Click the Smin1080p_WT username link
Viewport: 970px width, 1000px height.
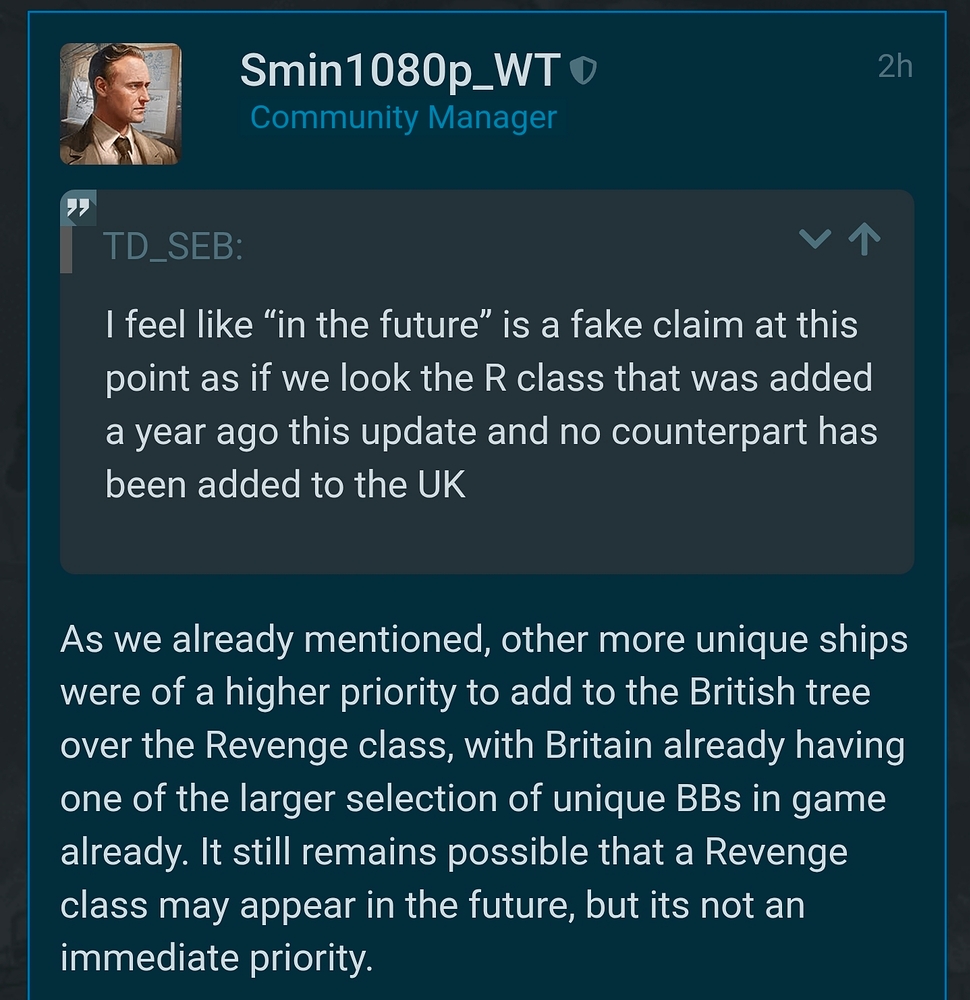[400, 68]
